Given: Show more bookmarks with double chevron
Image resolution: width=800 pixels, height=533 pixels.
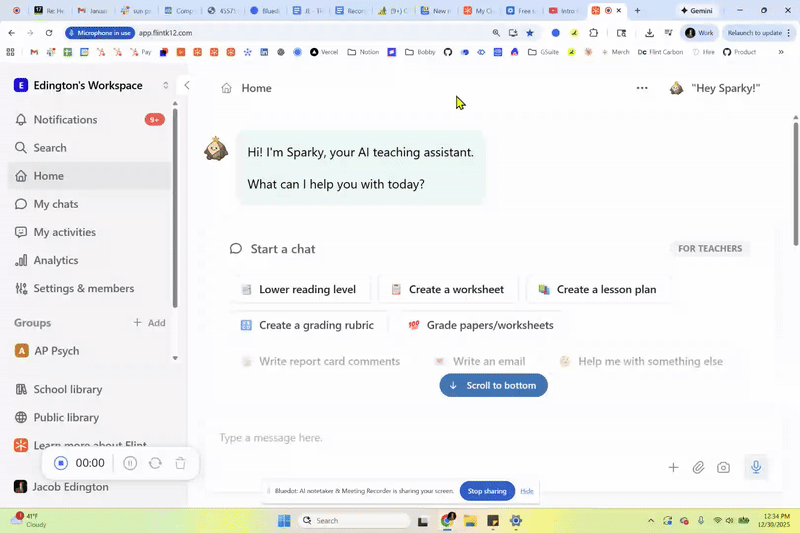Looking at the screenshot, I should coord(781,52).
